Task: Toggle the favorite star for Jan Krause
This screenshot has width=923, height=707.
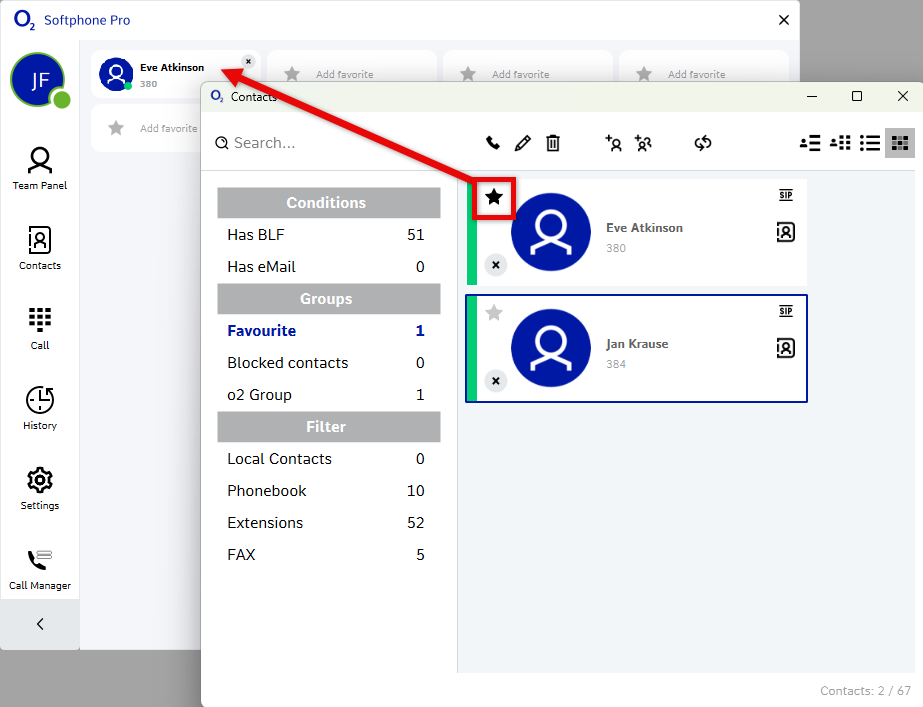Action: coord(494,313)
